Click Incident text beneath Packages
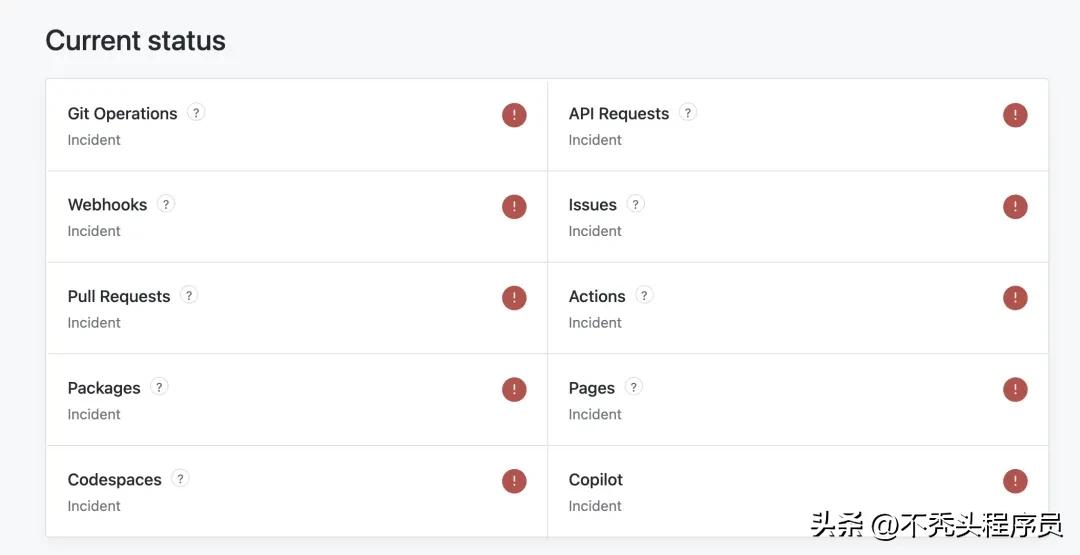The height and width of the screenshot is (555, 1080). click(x=94, y=415)
